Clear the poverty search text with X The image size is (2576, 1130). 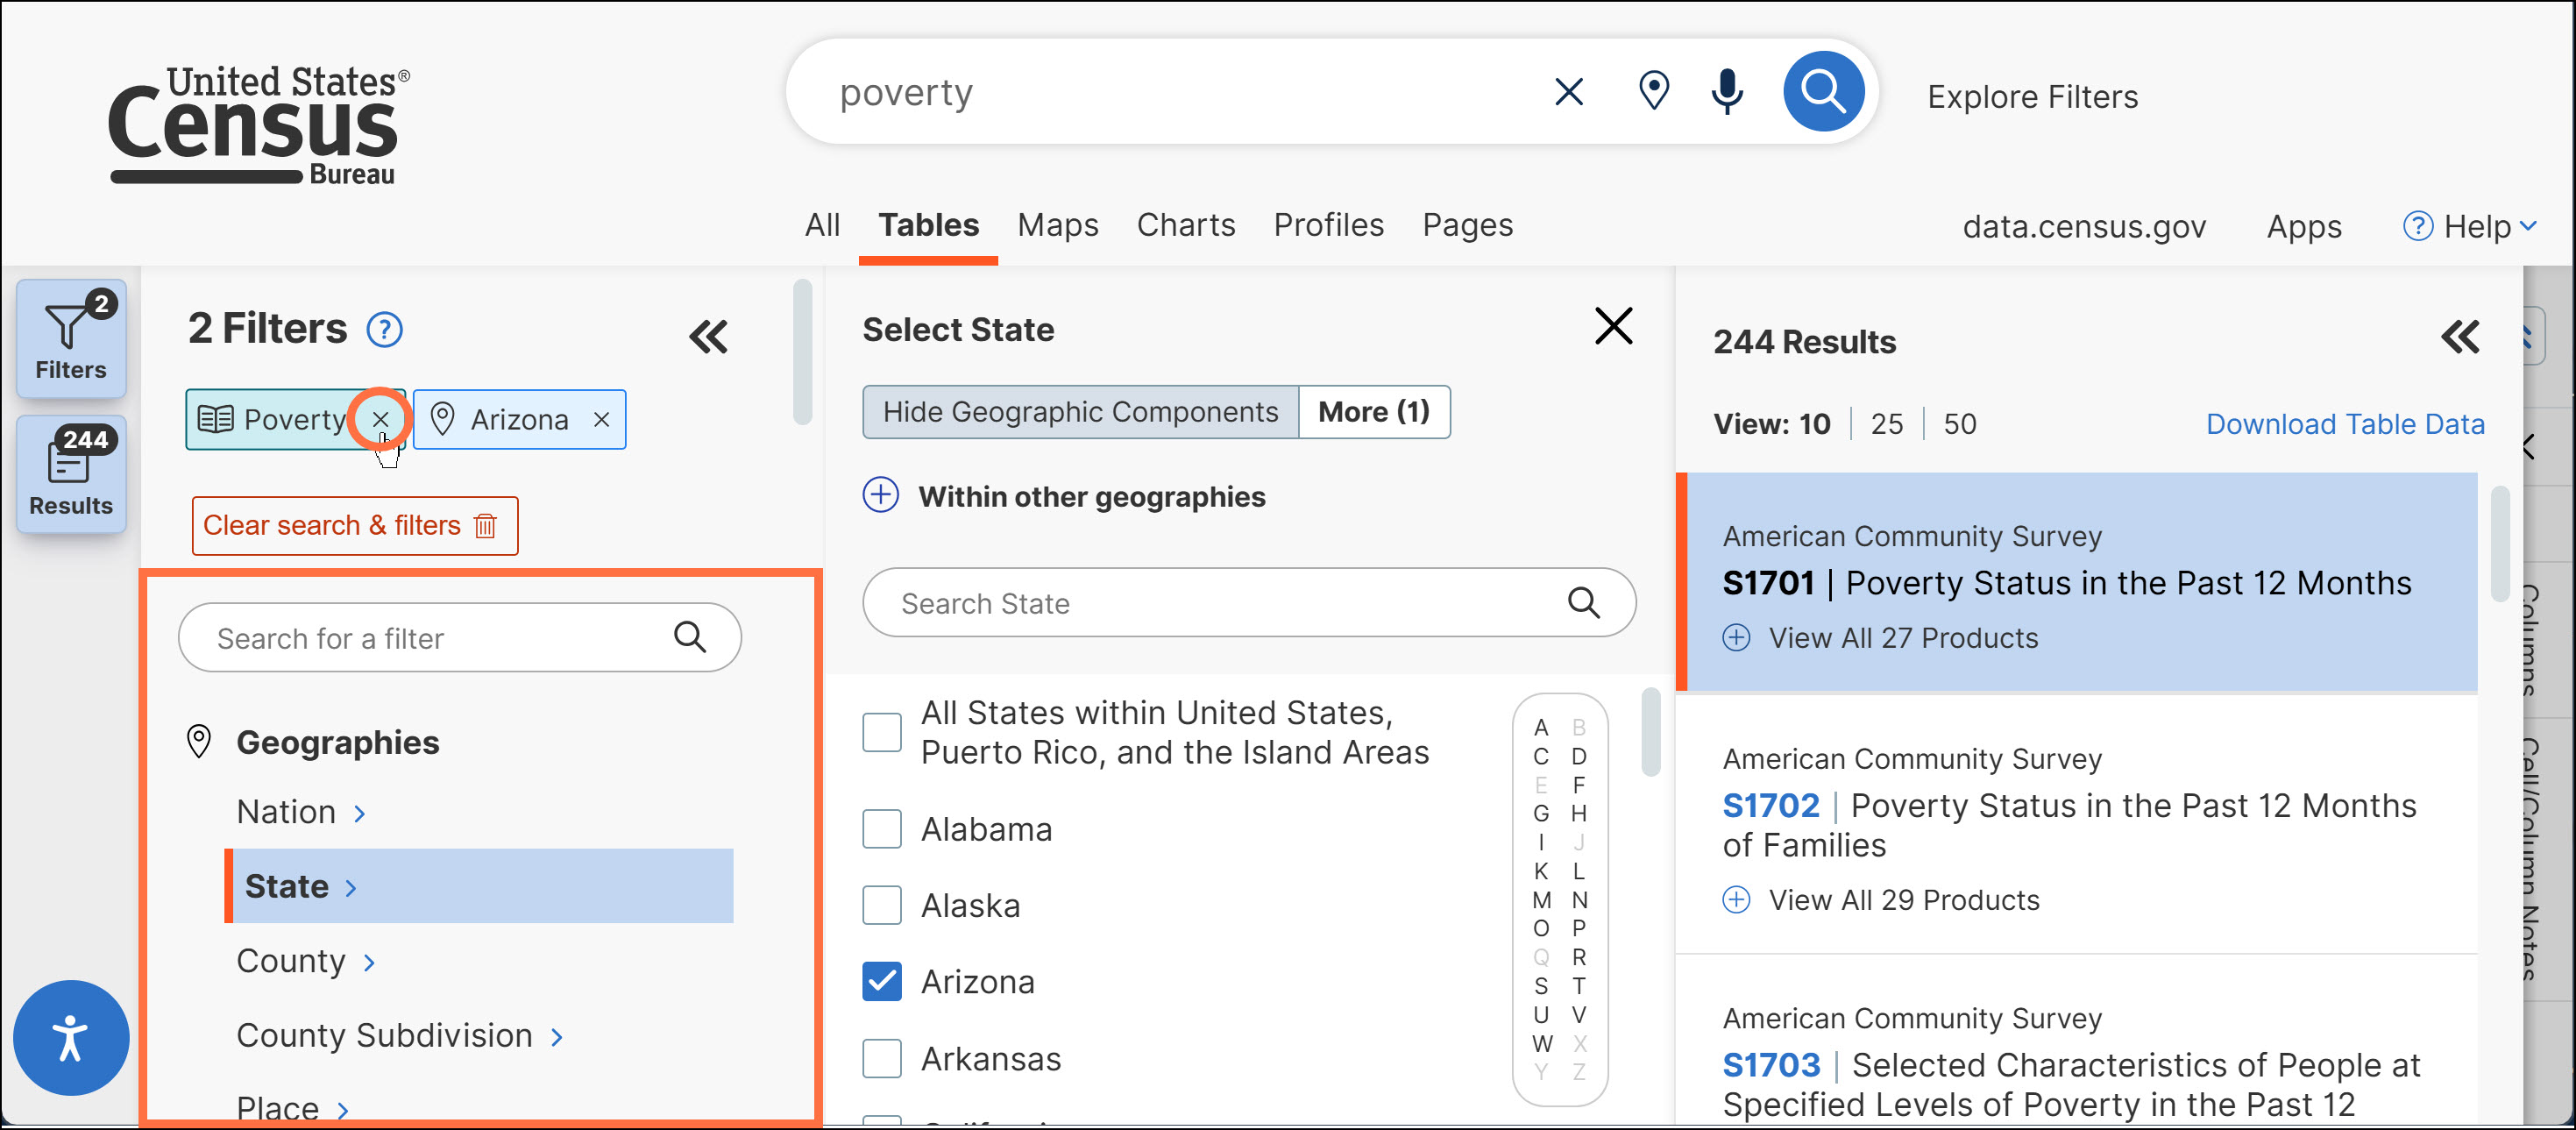(1568, 92)
